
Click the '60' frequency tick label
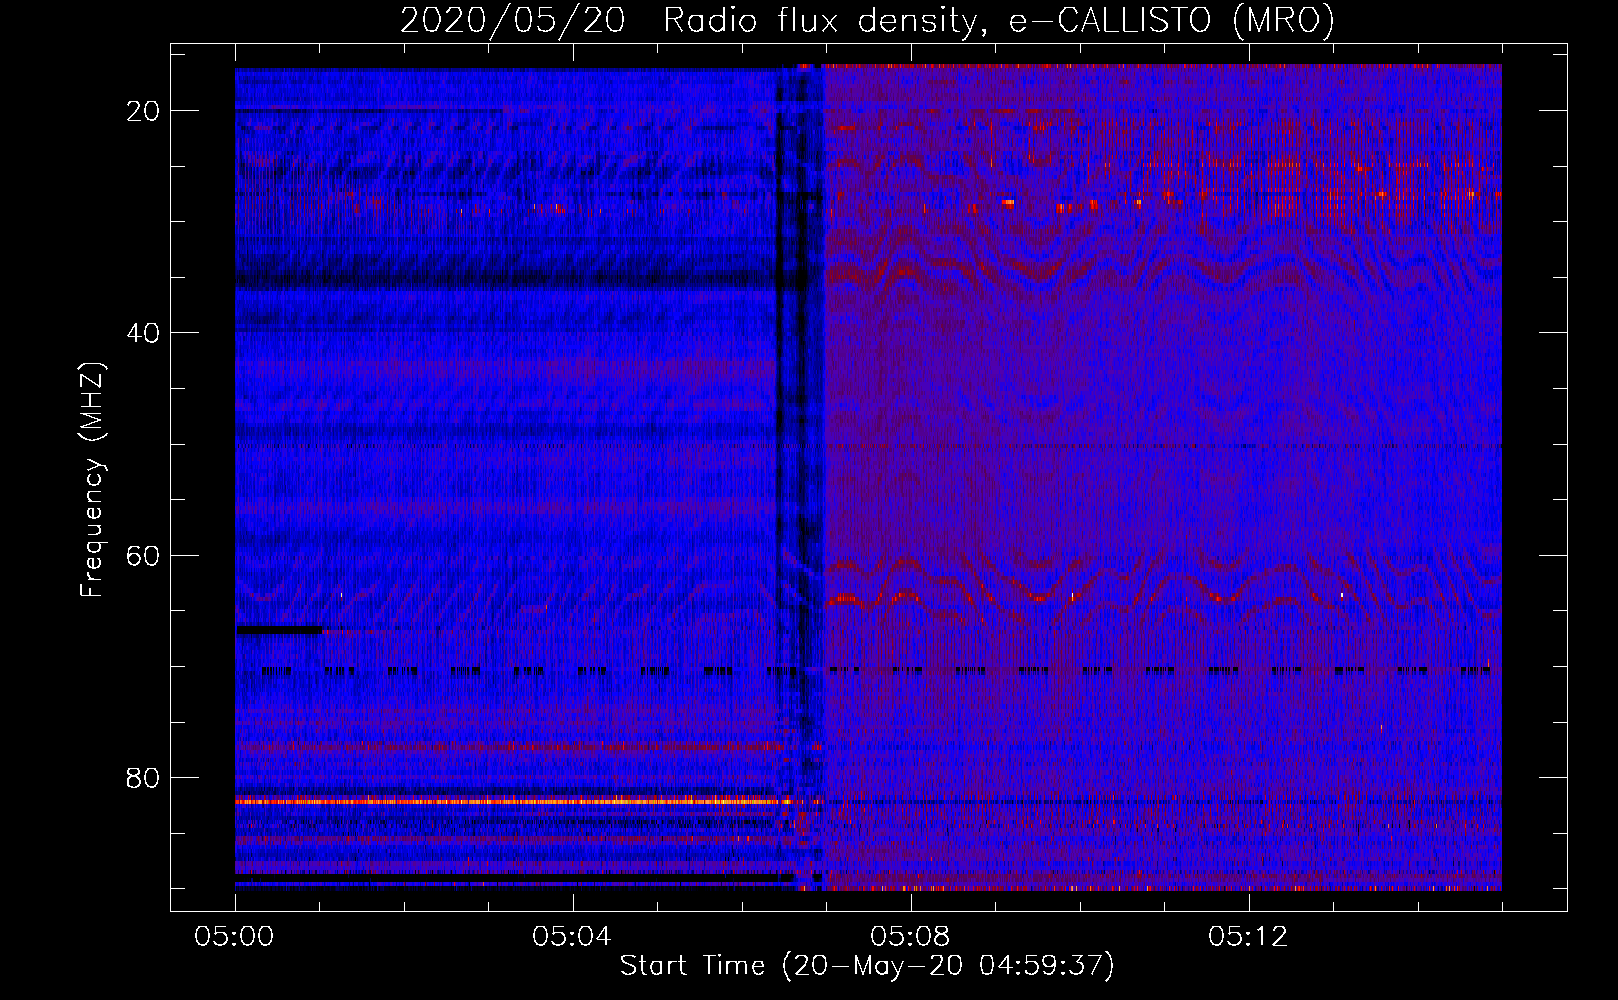pyautogui.click(x=144, y=555)
